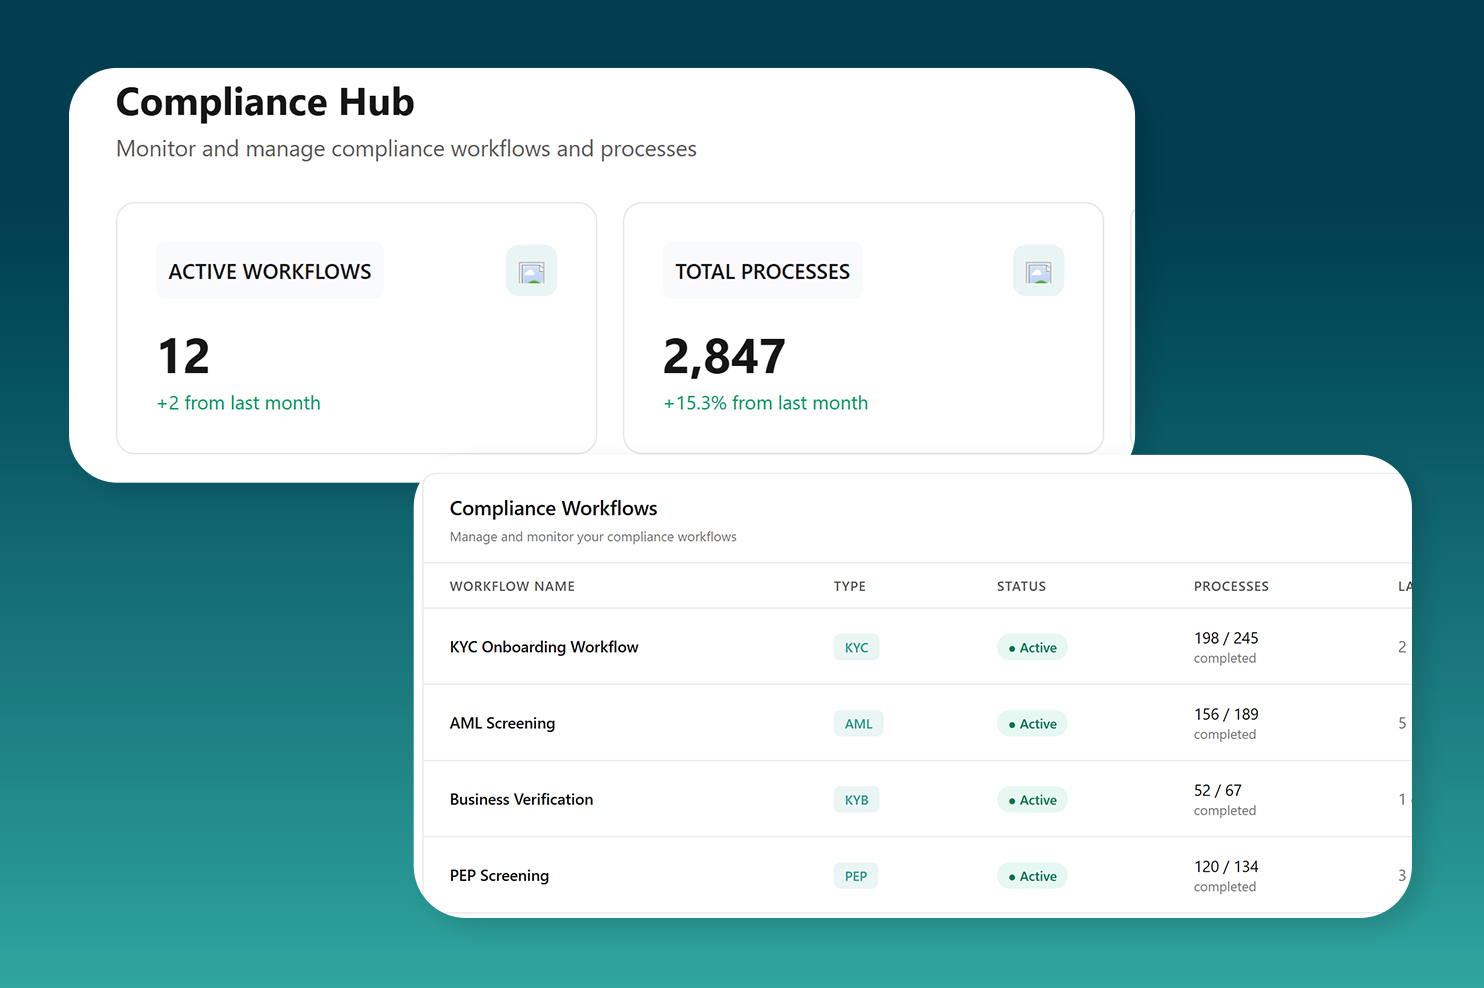Open the KYC Onboarding Workflow row
Screen dimensions: 1484x988
917,647
